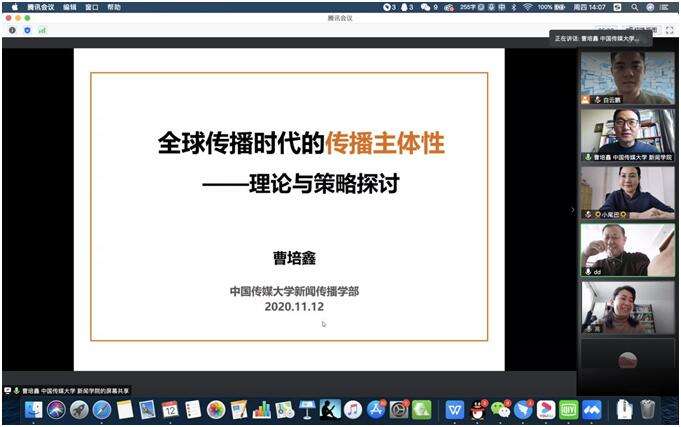The width and height of the screenshot is (681, 427).
Task: Click 曹培鑫 screen sharing label at bottom
Action: [67, 391]
